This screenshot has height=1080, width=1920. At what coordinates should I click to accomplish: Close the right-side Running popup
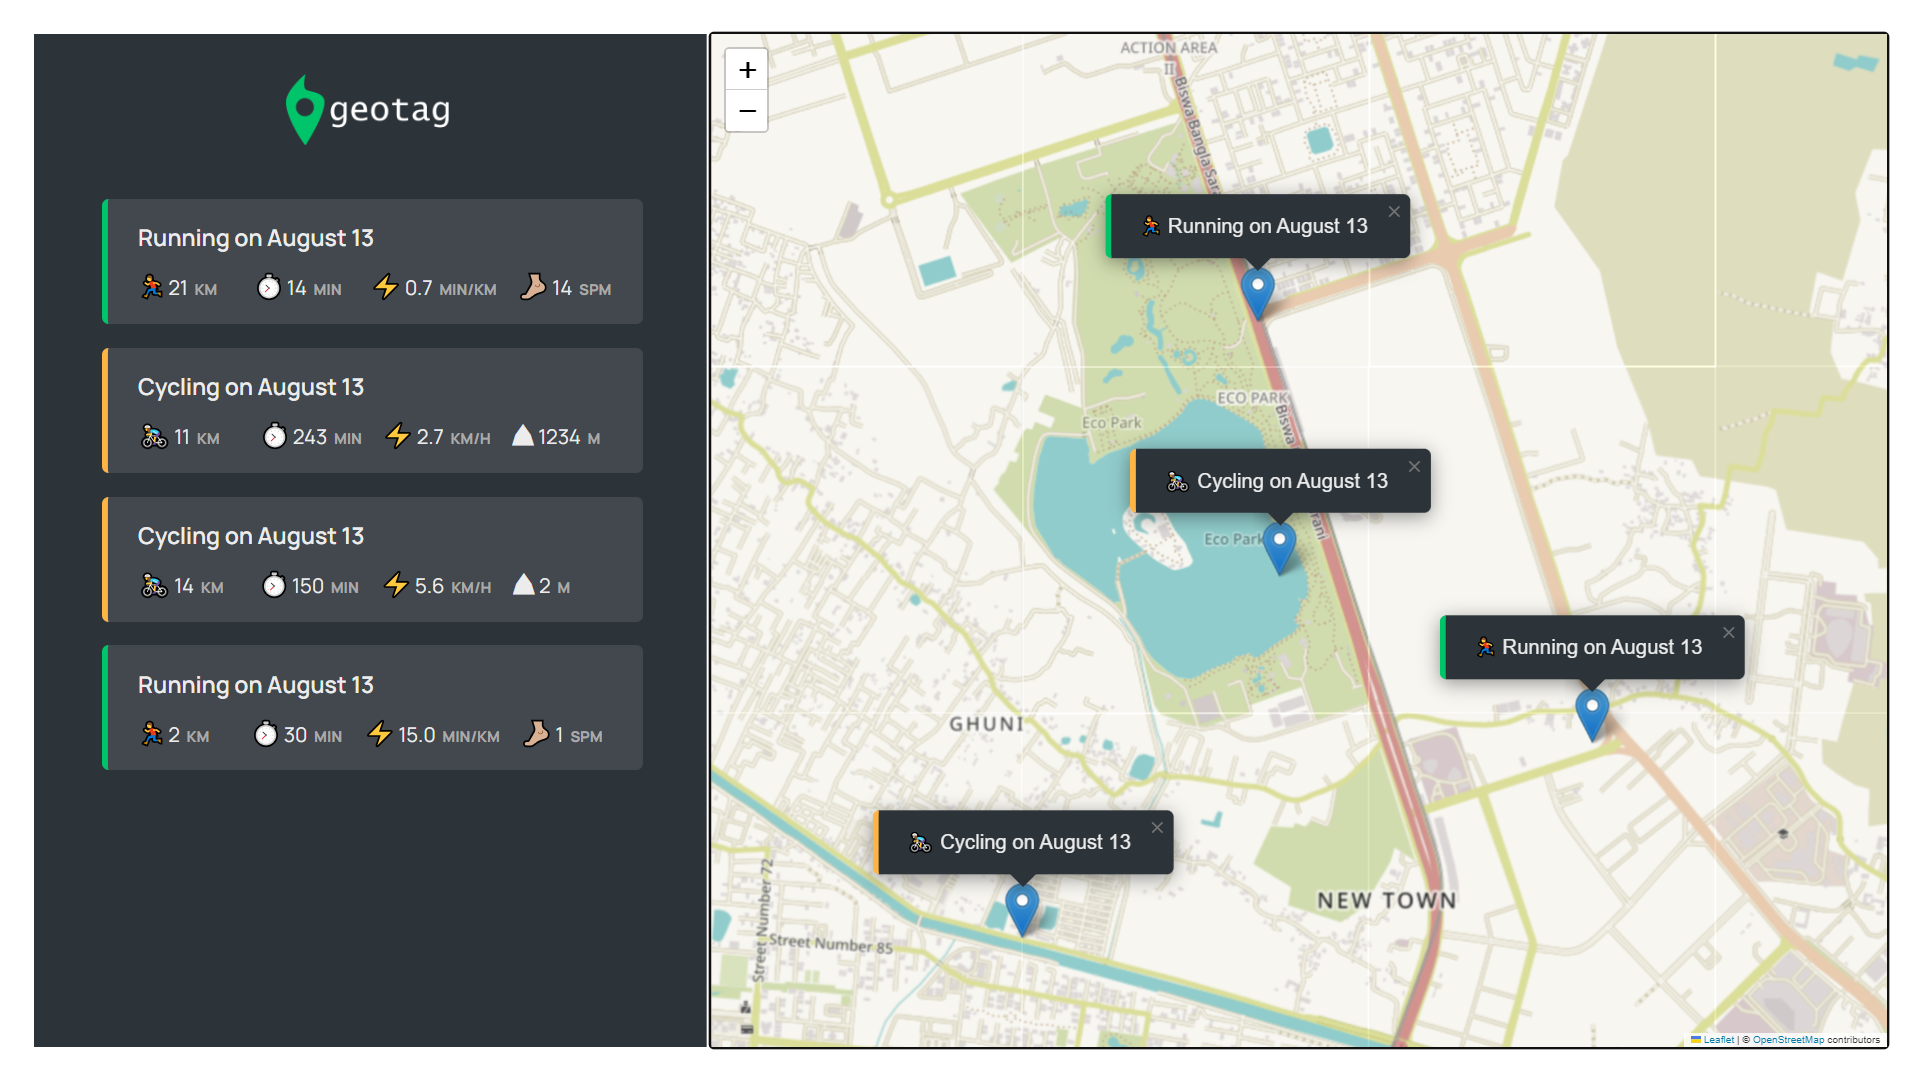point(1728,633)
